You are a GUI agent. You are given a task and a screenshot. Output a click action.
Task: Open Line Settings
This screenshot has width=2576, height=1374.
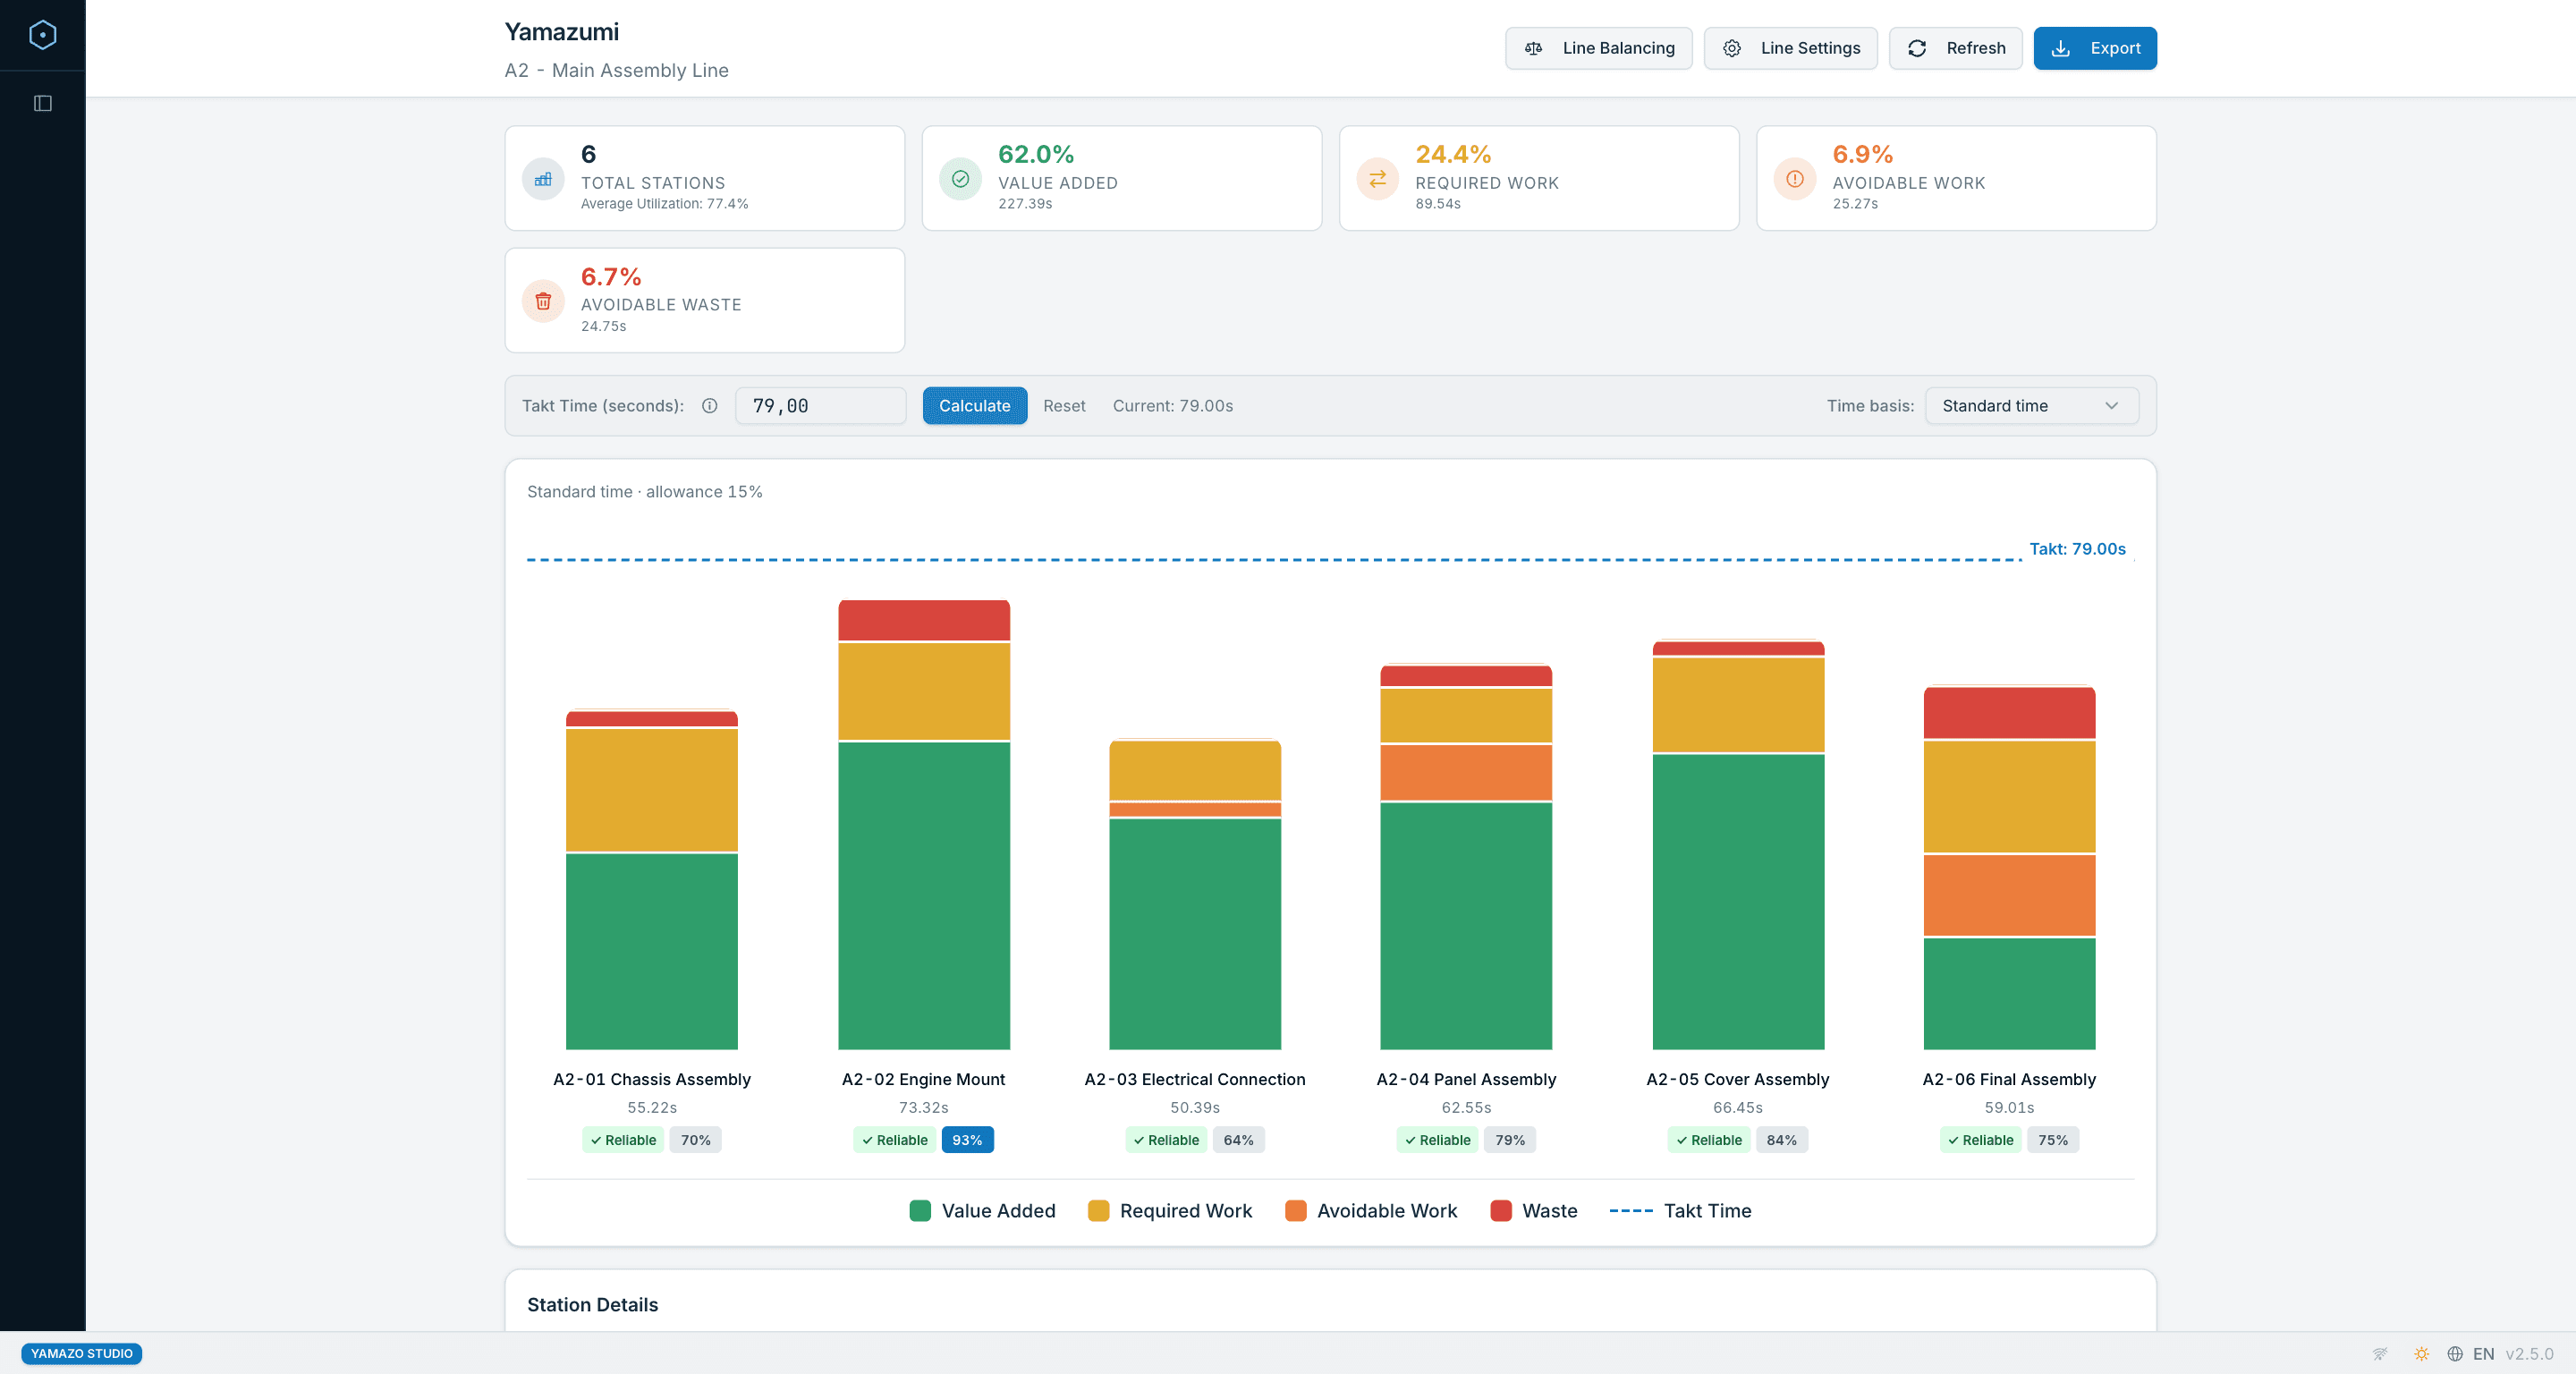1790,48
